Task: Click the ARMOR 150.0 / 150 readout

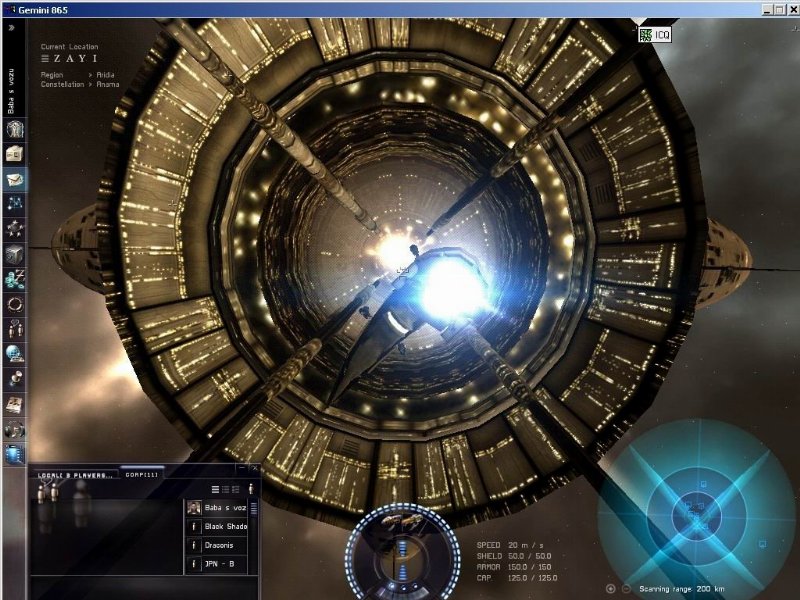Action: [x=514, y=567]
